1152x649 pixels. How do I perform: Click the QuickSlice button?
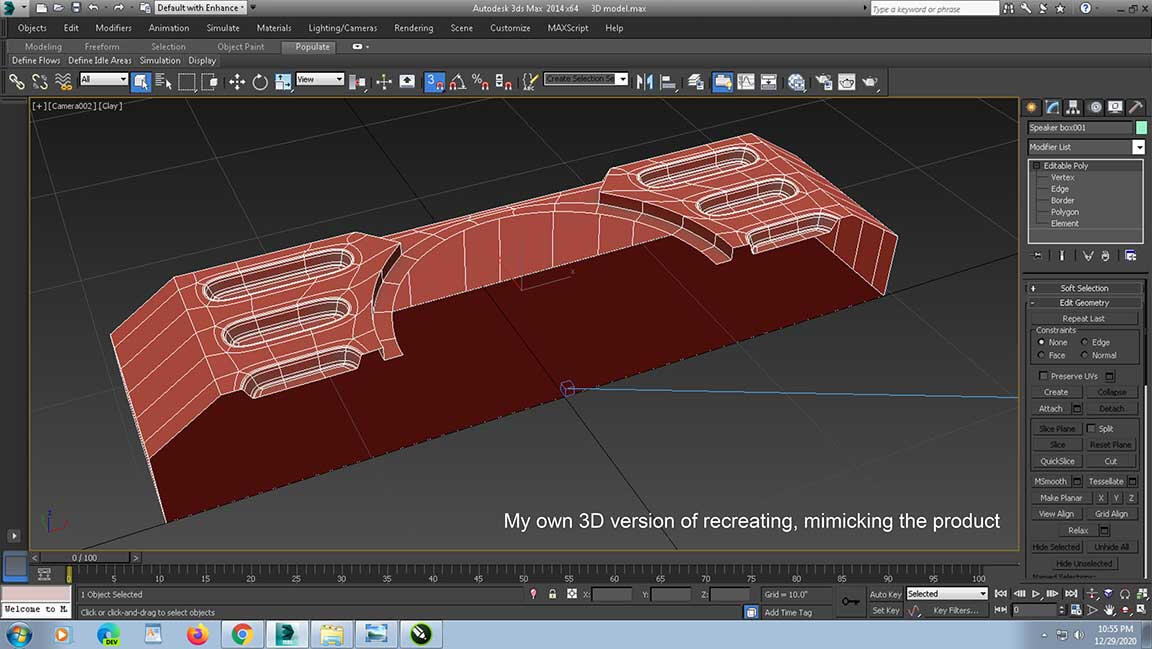pos(1057,461)
